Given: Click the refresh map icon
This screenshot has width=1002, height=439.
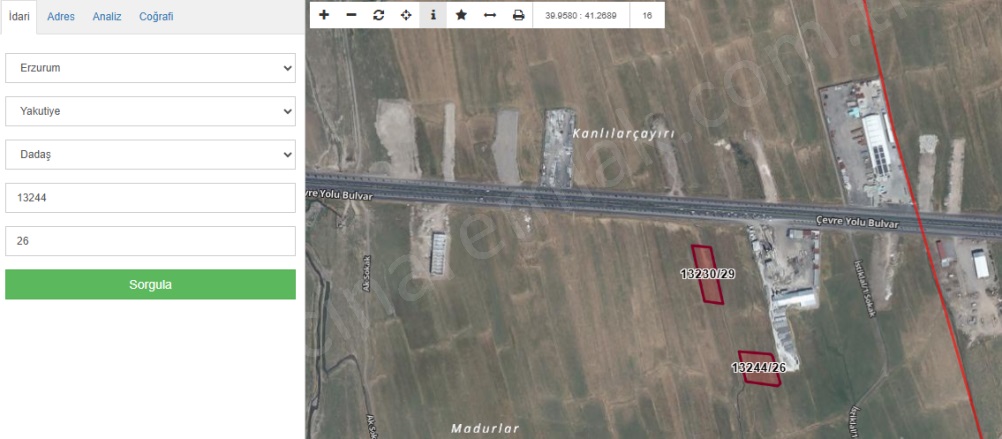Looking at the screenshot, I should click(378, 15).
